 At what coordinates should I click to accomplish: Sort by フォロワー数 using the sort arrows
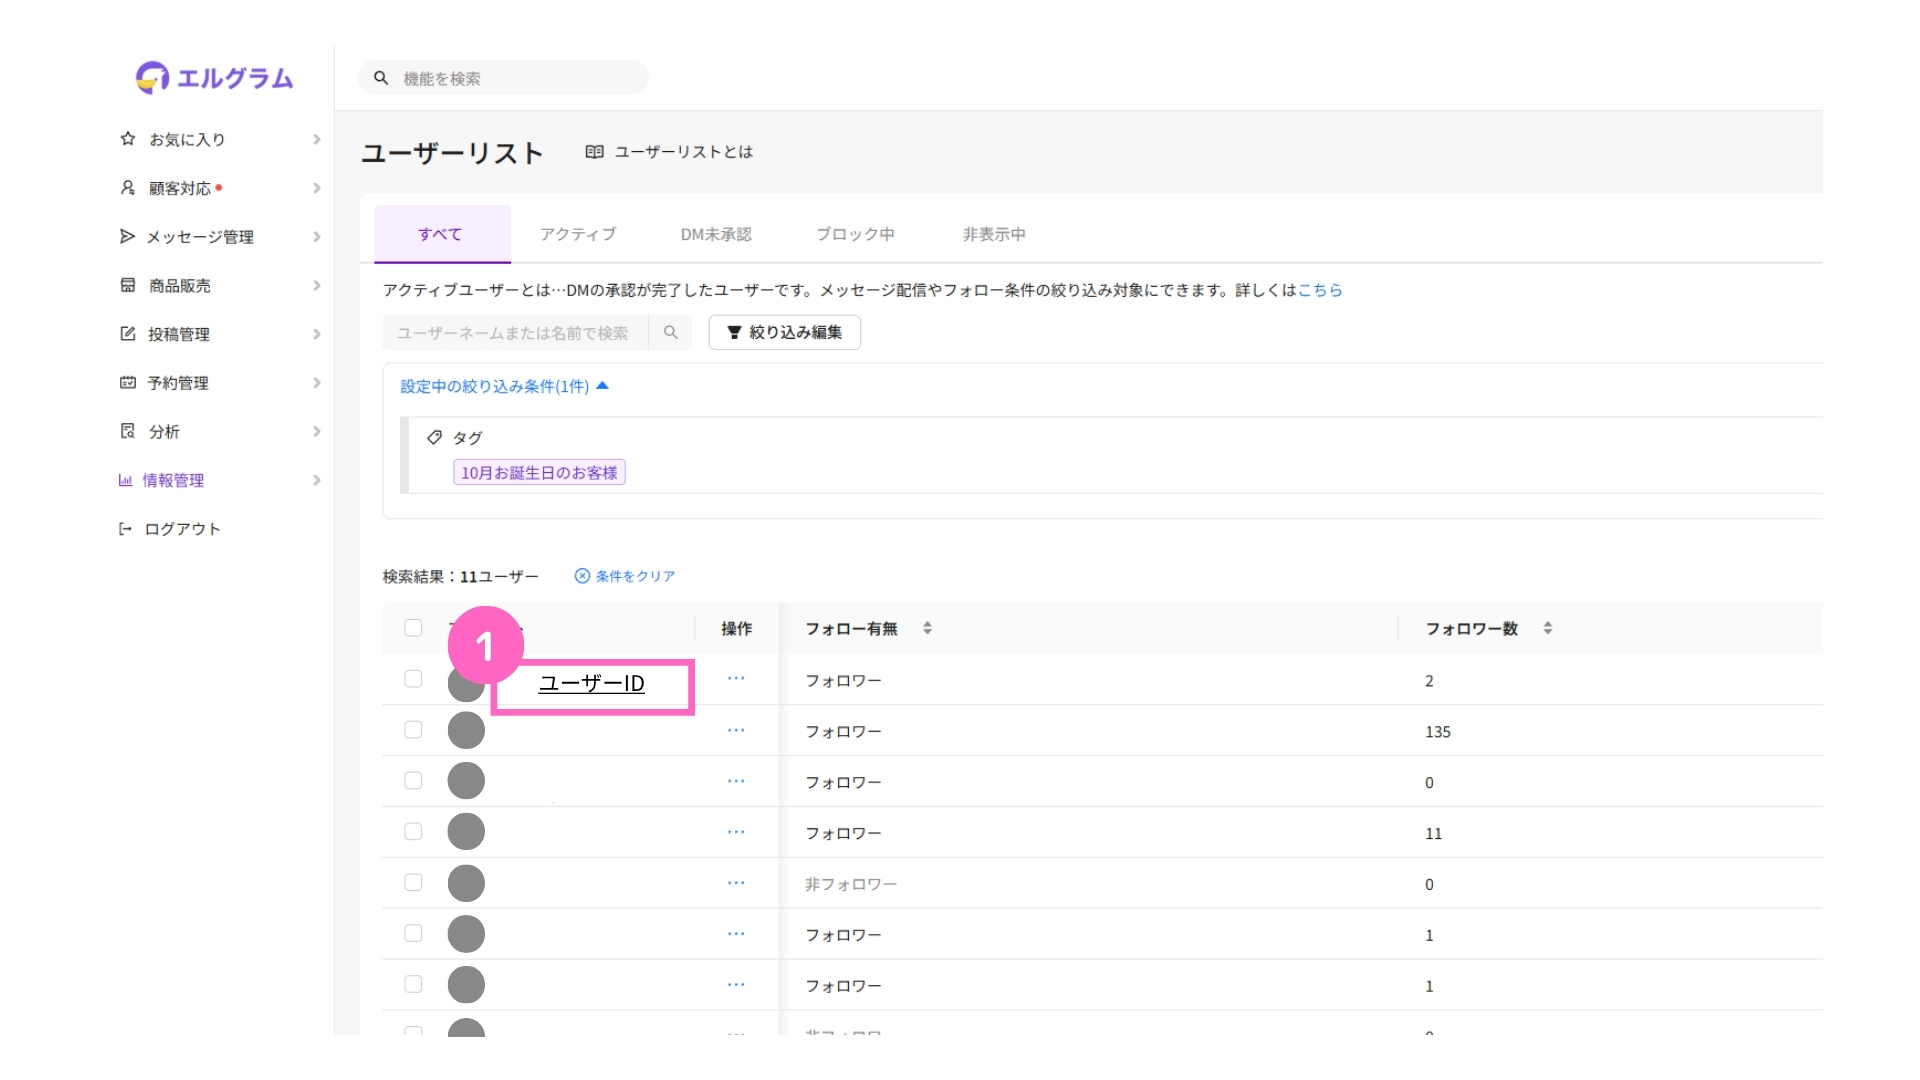click(x=1547, y=628)
